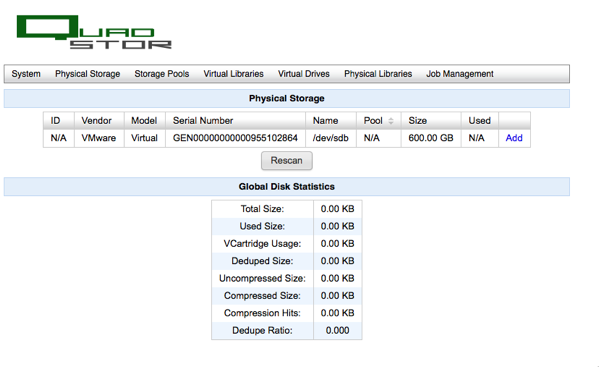Select the 0.000 Dedupe Ratio value

337,330
